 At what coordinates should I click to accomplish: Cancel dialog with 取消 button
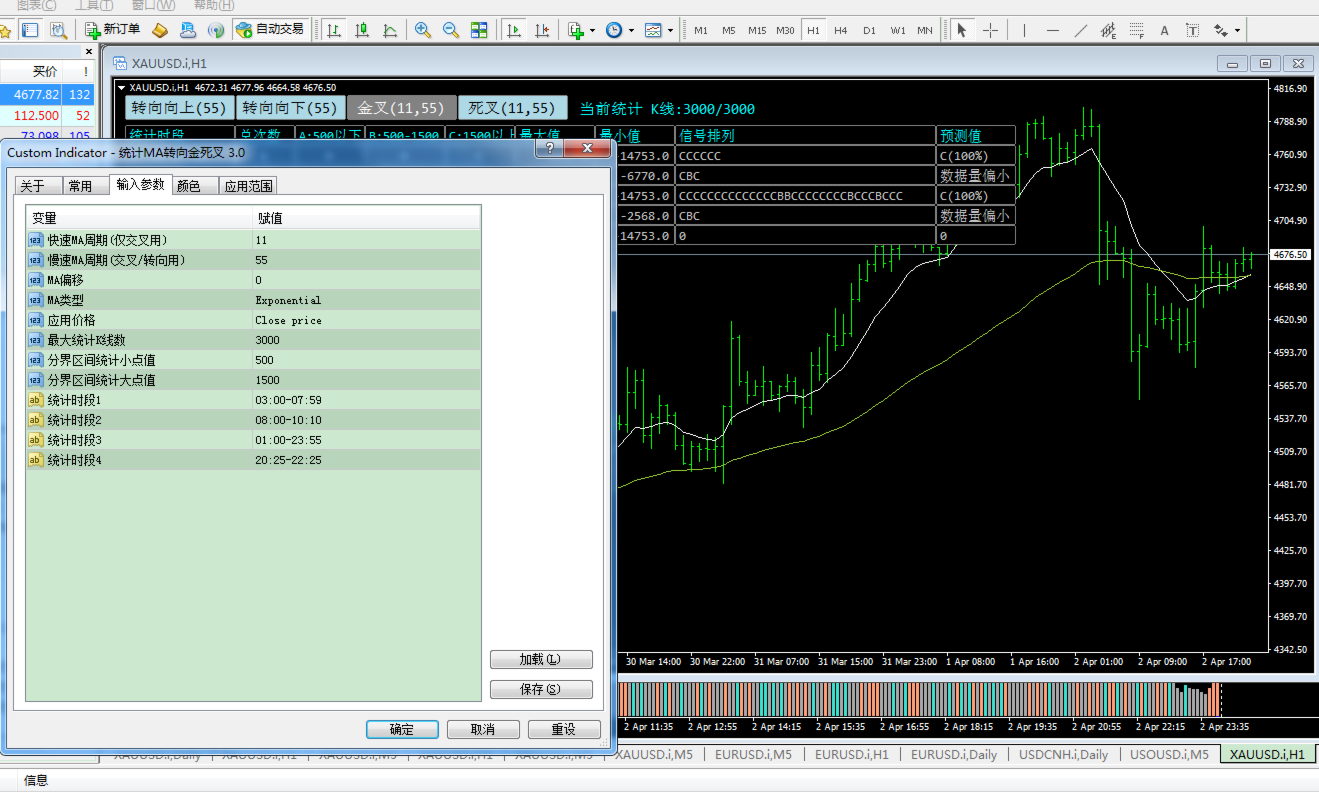click(x=483, y=730)
